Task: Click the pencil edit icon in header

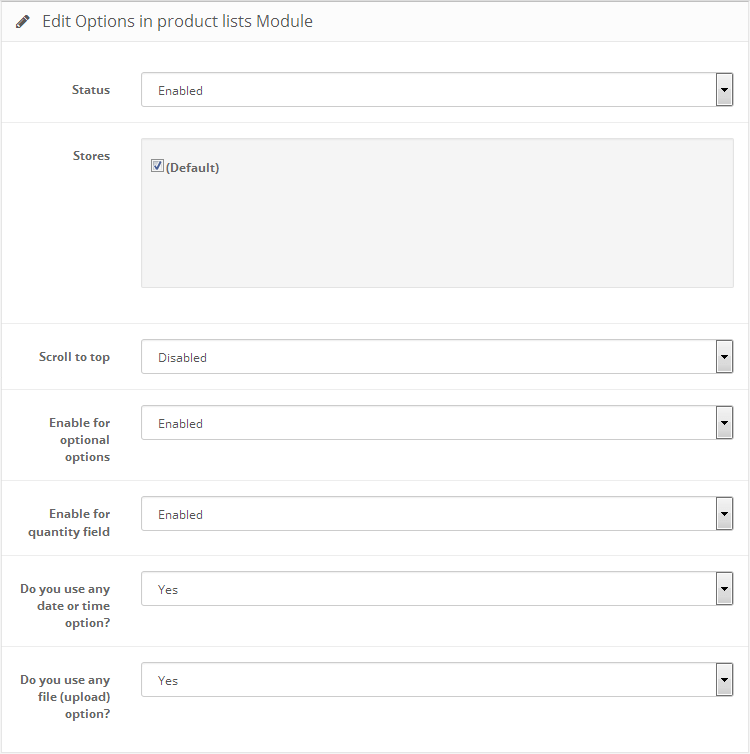Action: (23, 22)
